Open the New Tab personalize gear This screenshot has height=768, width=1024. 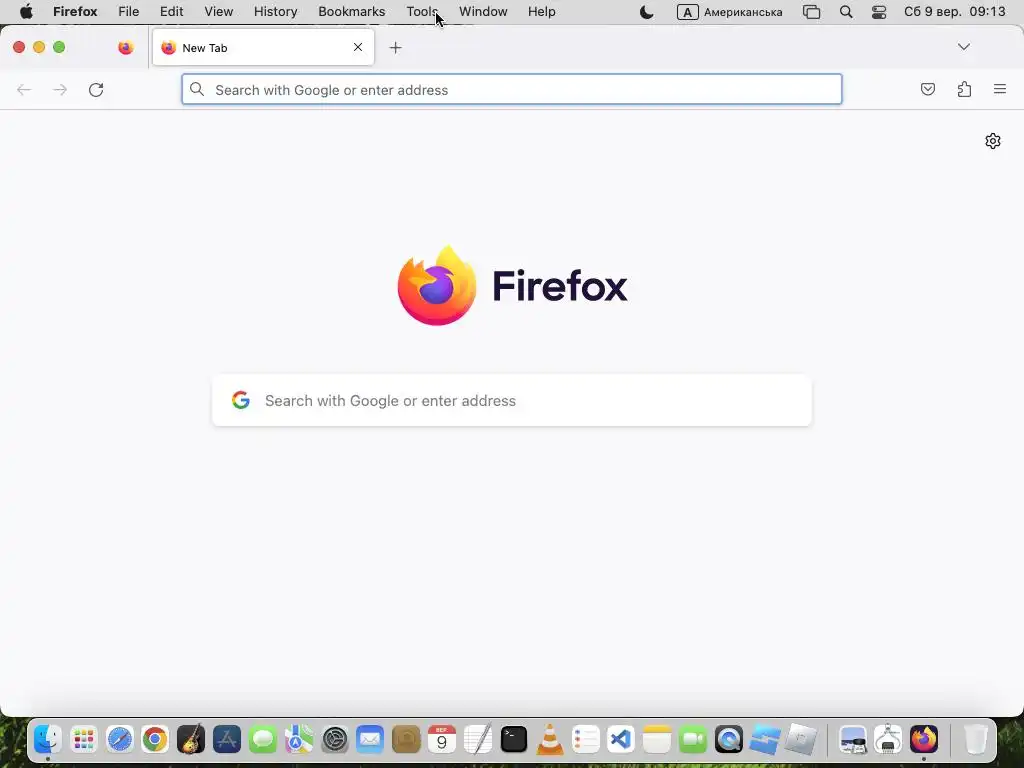point(993,141)
